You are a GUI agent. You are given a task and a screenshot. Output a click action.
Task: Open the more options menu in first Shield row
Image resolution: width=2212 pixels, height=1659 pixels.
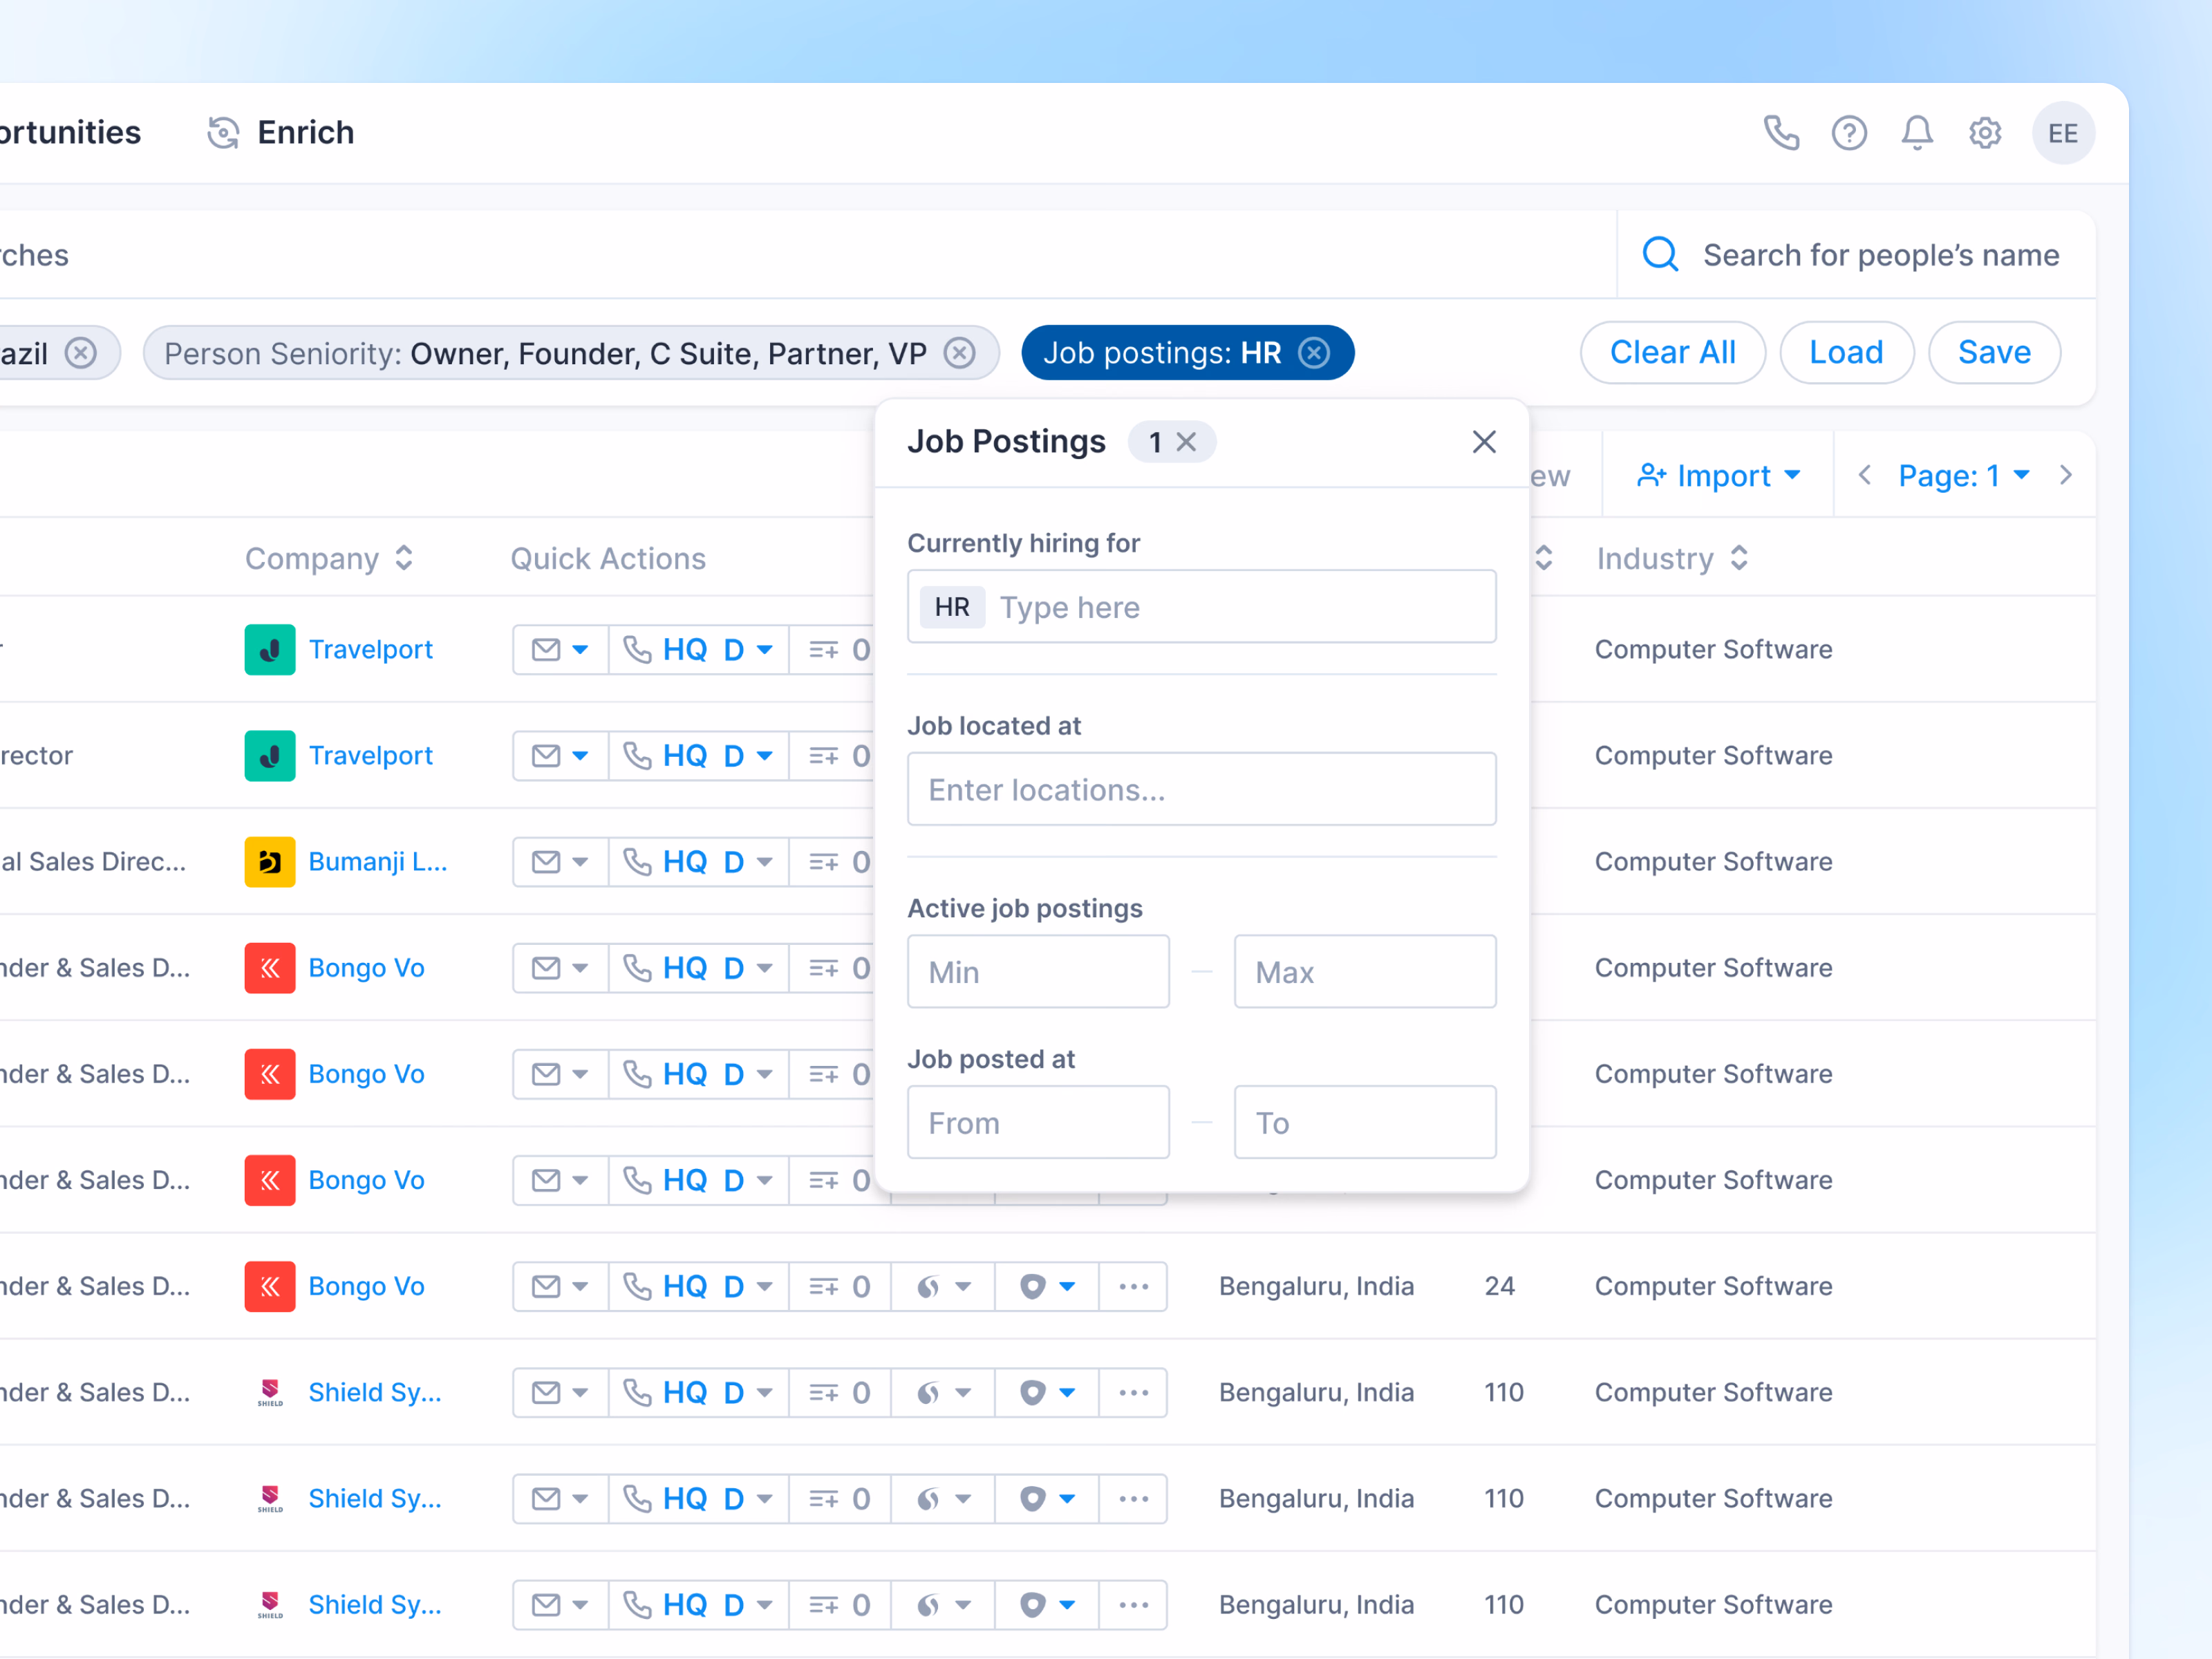pos(1133,1393)
